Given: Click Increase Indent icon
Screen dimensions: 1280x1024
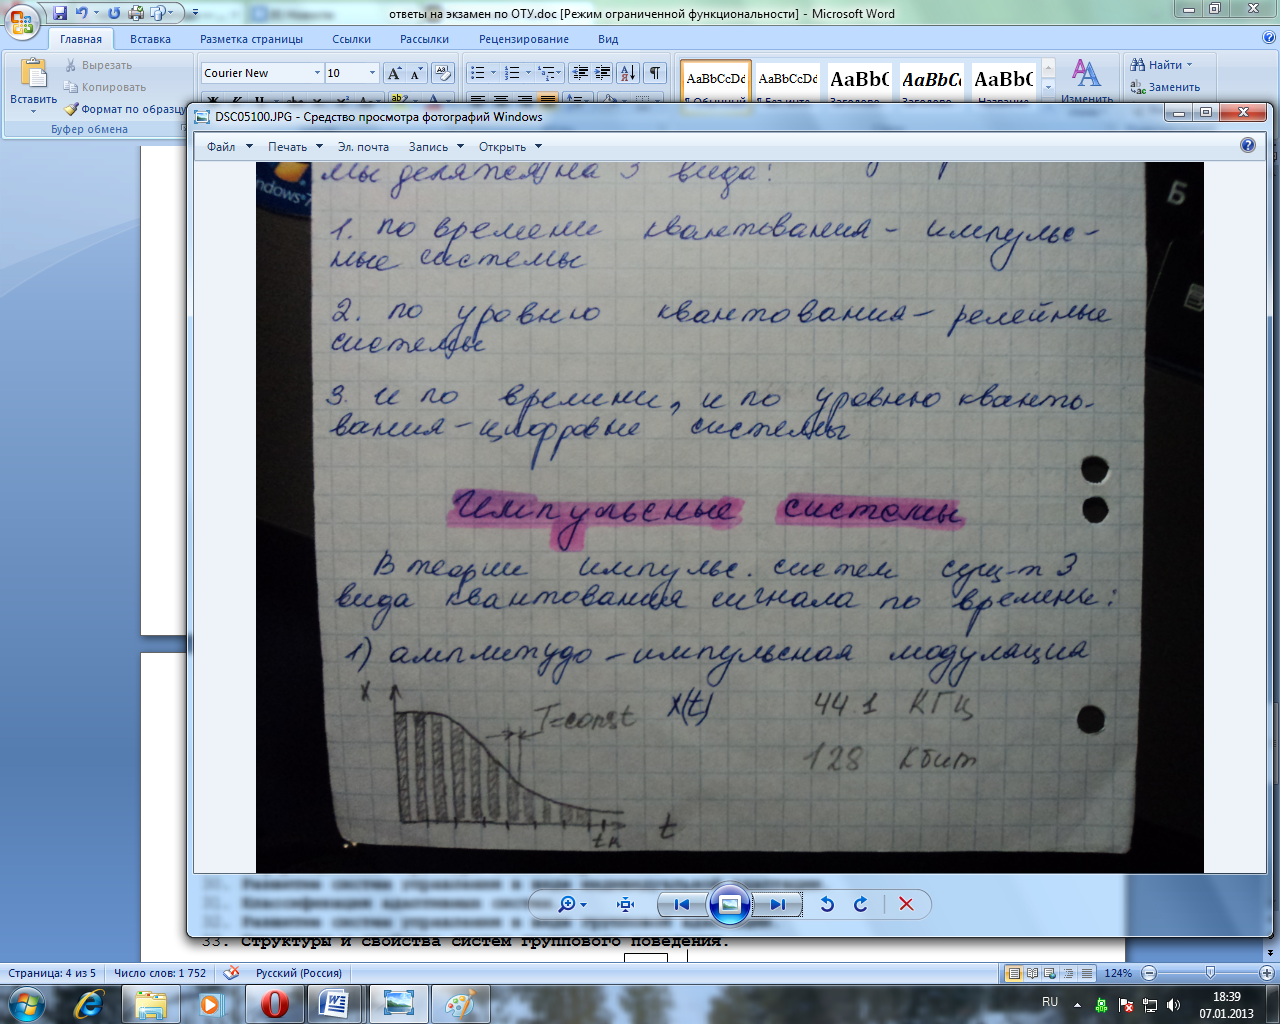Looking at the screenshot, I should coord(603,73).
